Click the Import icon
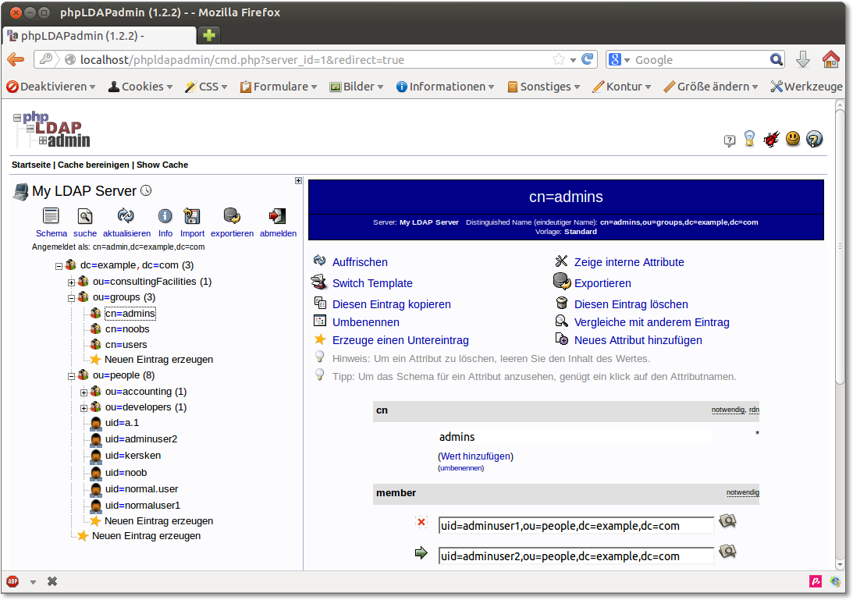The height and width of the screenshot is (600, 853). tap(192, 216)
